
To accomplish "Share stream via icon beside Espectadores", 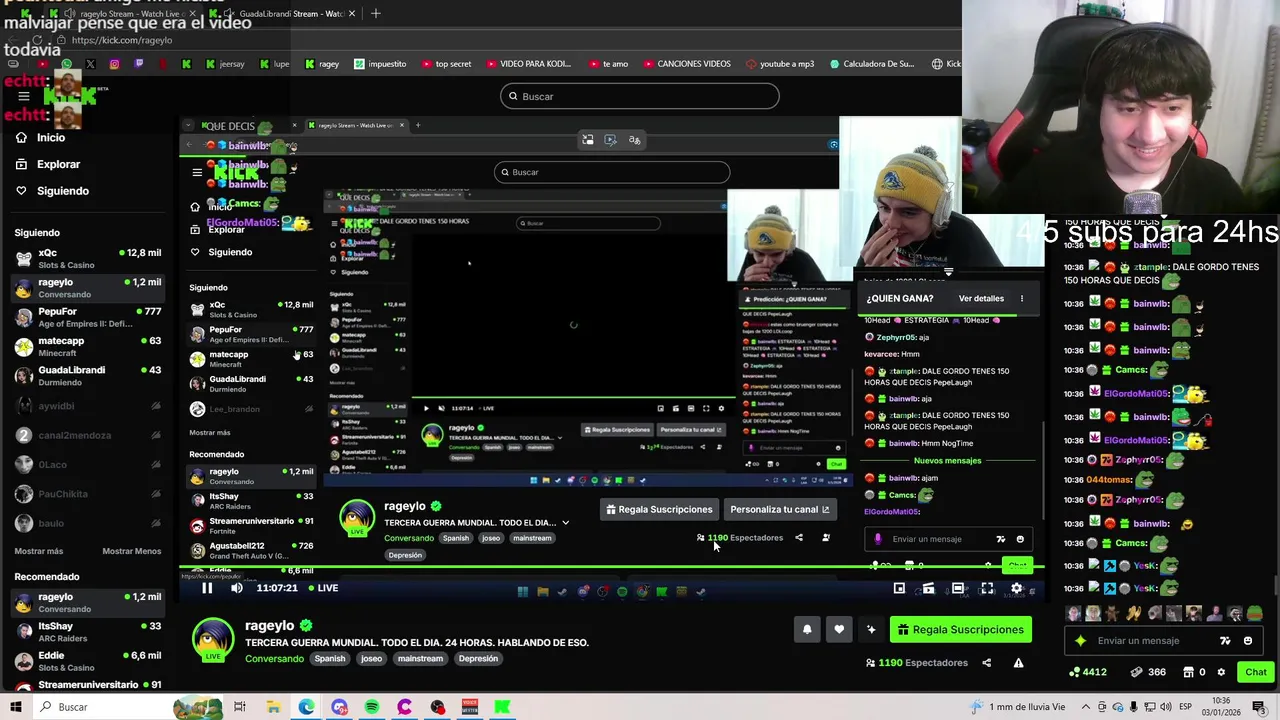I will pyautogui.click(x=986, y=663).
